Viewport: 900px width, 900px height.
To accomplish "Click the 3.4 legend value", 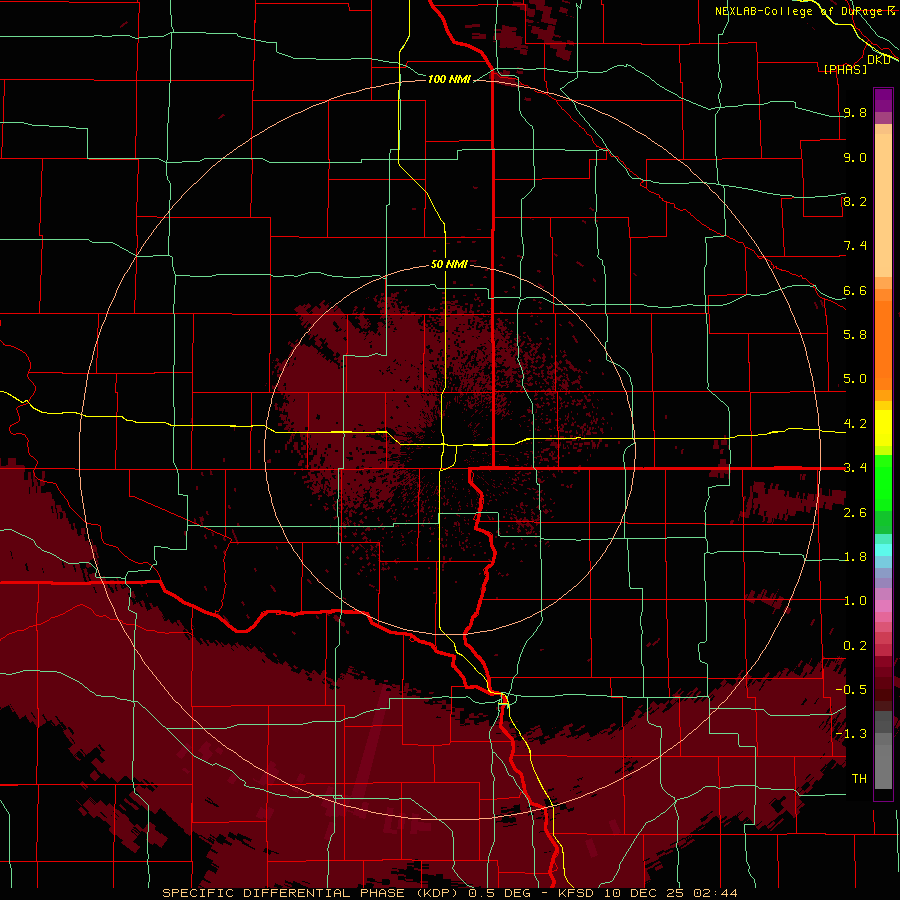I will coord(855,468).
